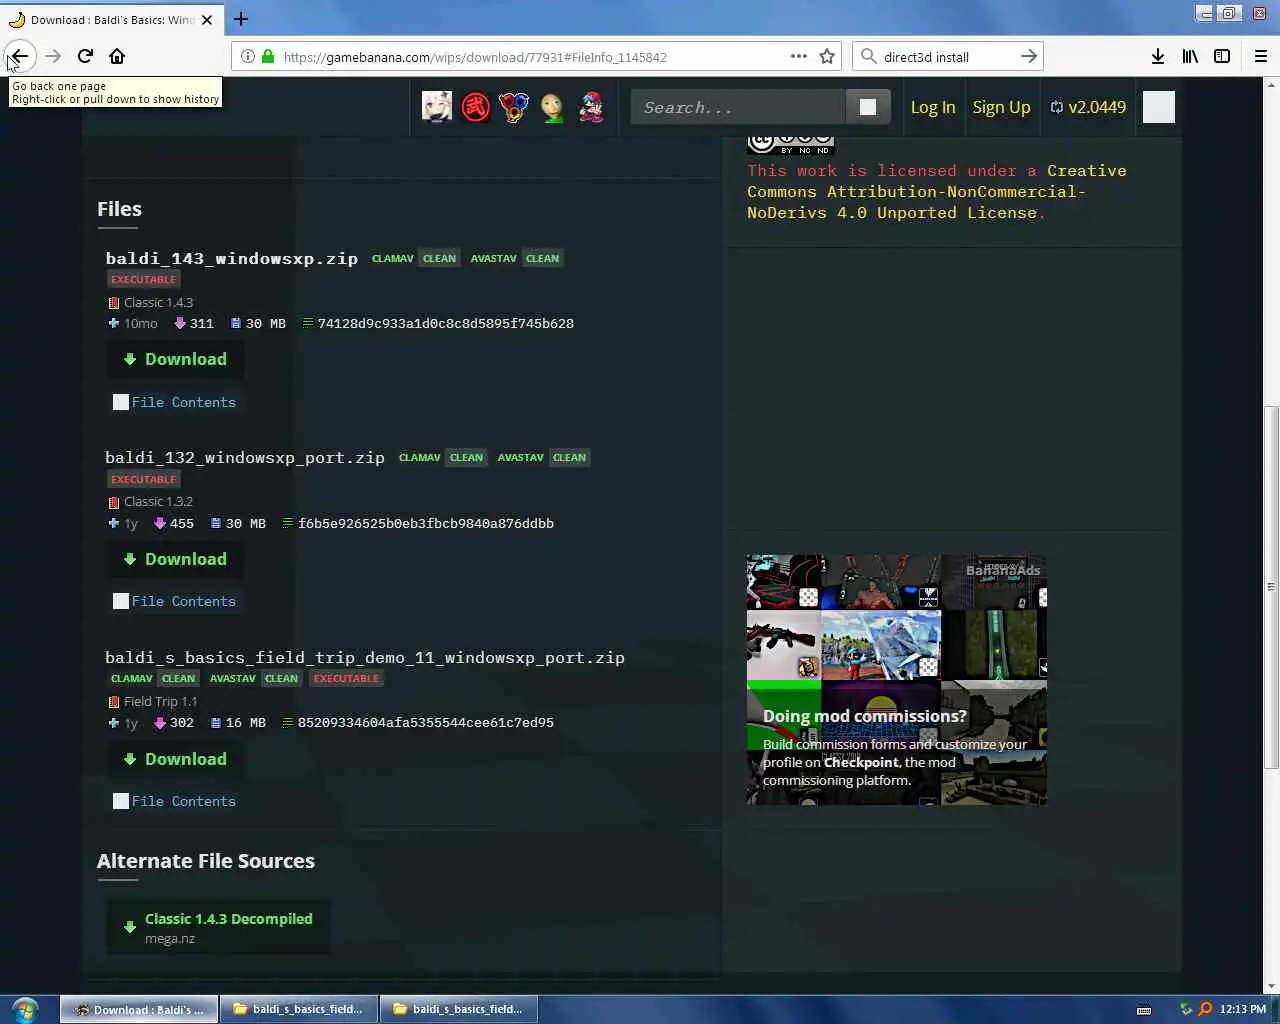
Task: Click the green padlock security icon
Action: [x=268, y=57]
